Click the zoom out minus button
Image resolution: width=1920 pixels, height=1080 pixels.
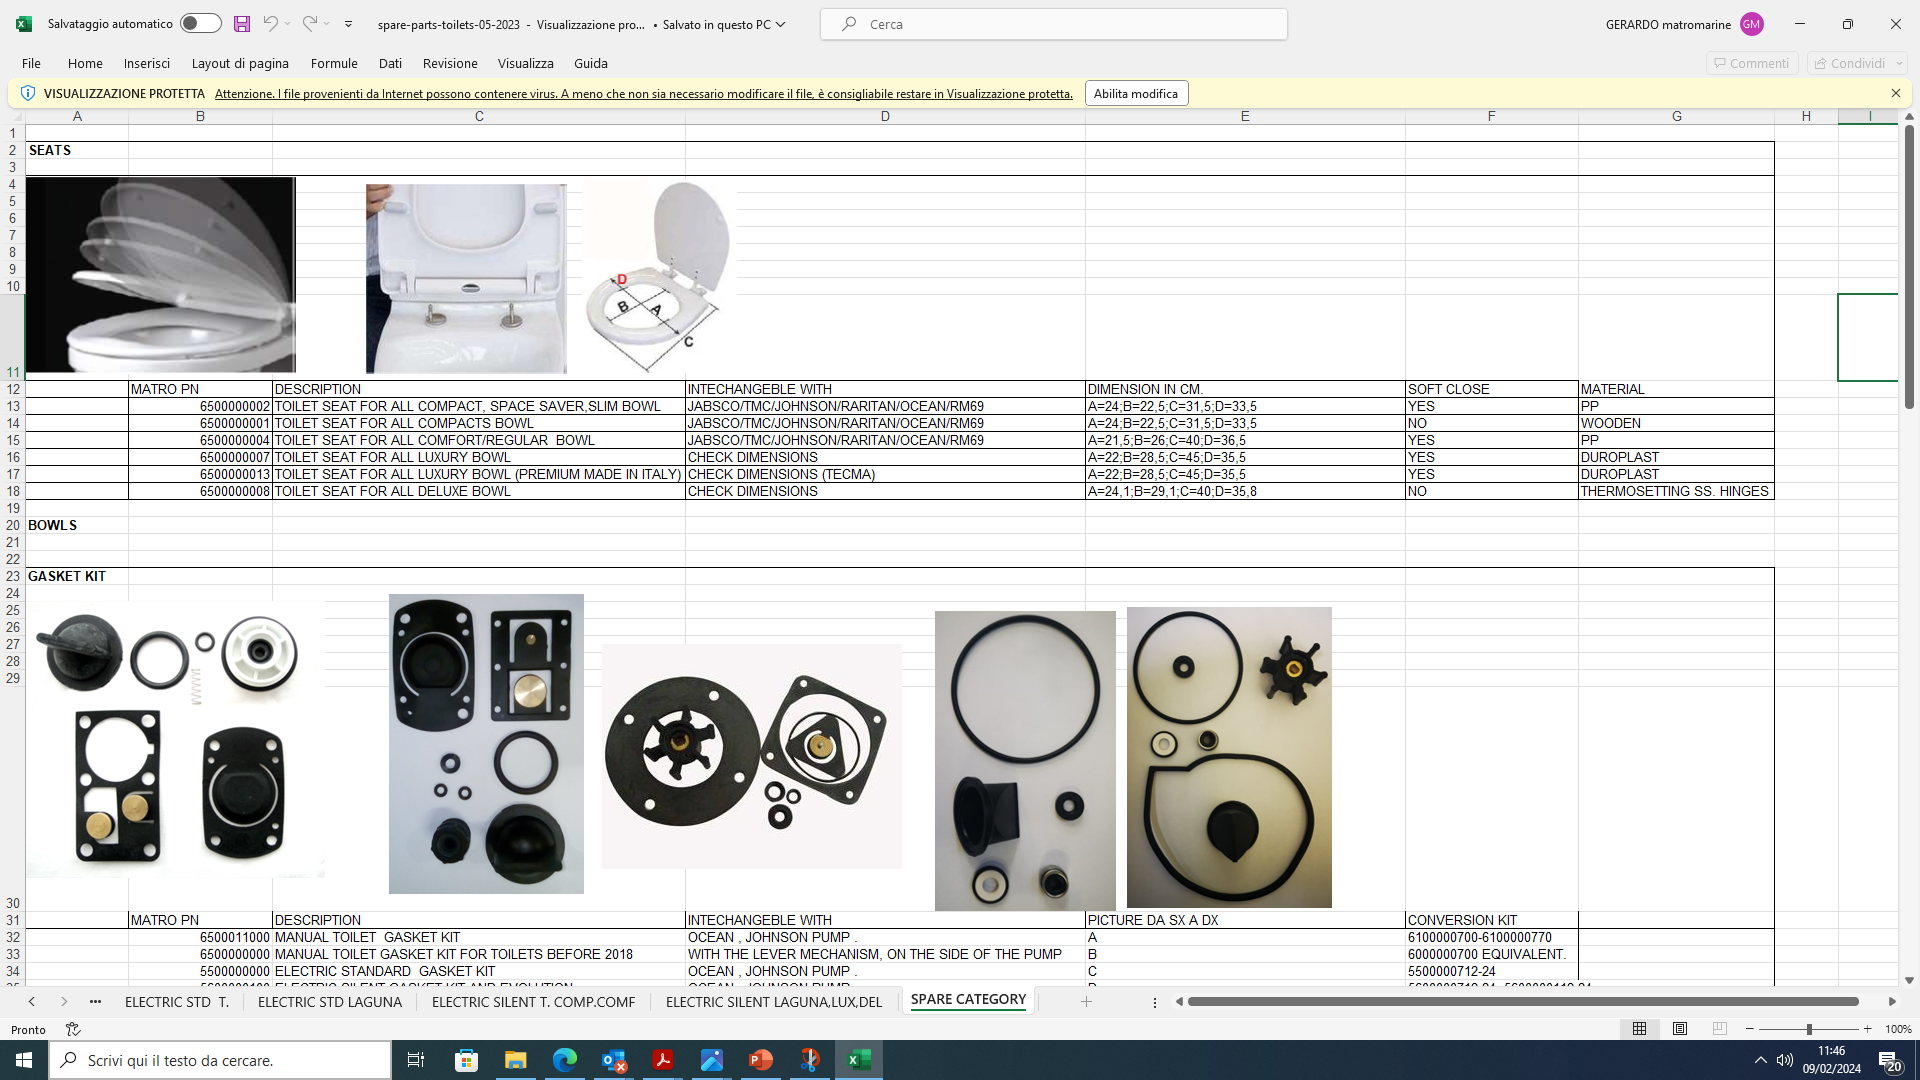1750,1029
